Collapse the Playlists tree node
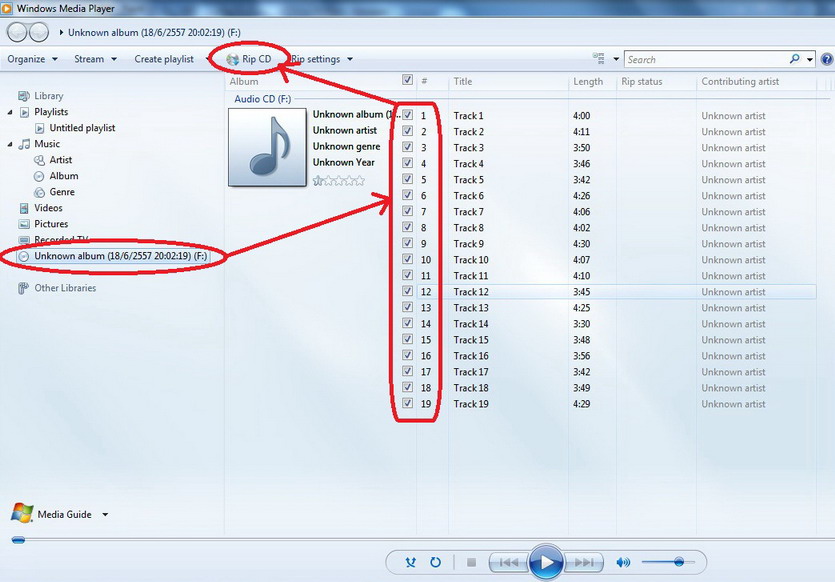Screen dimensions: 835x582 click(10, 112)
